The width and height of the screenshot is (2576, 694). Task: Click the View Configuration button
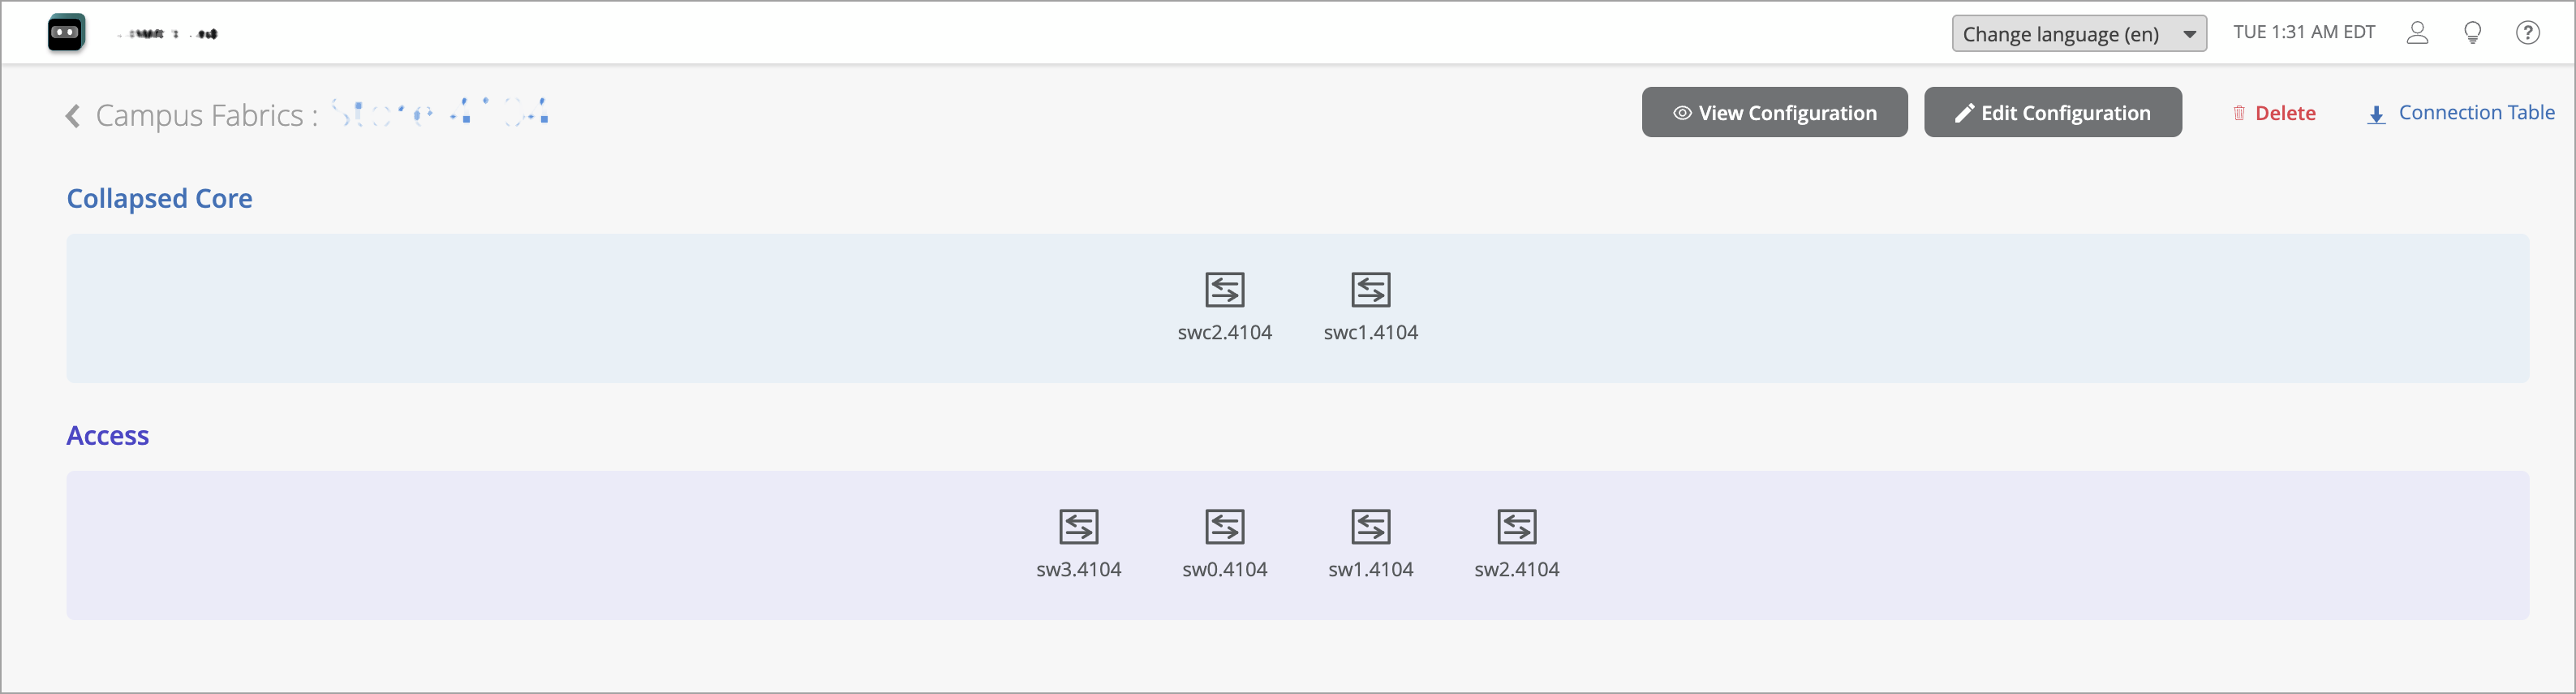(1774, 113)
